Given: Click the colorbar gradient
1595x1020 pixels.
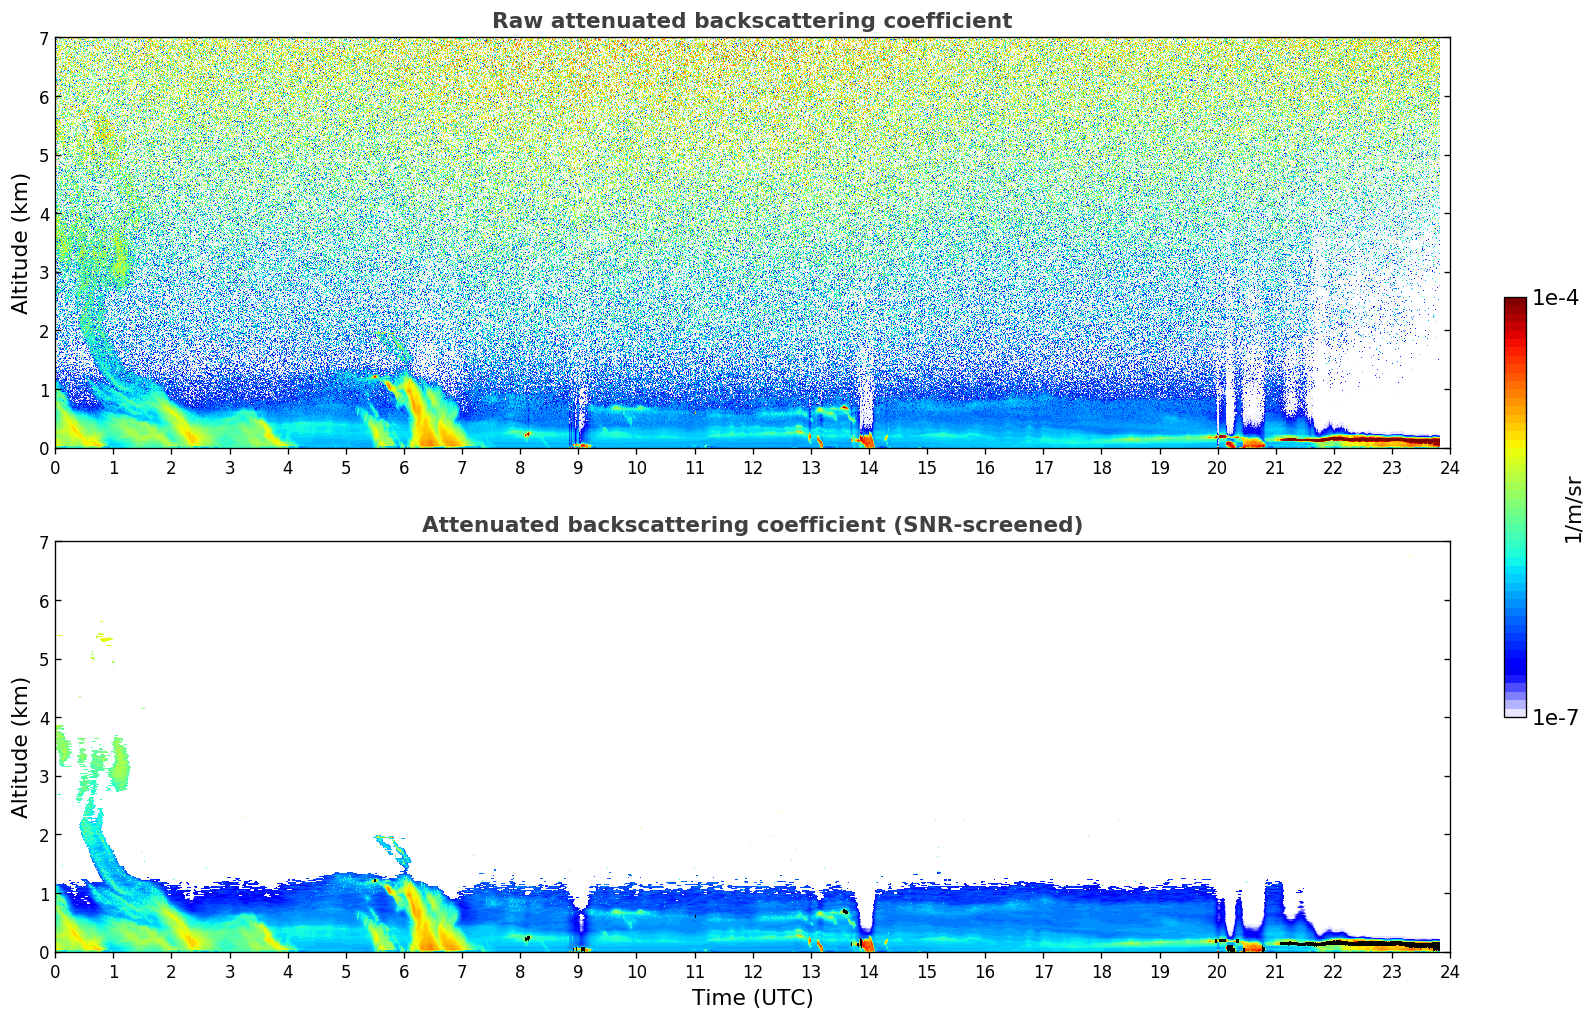Looking at the screenshot, I should pyautogui.click(x=1515, y=507).
